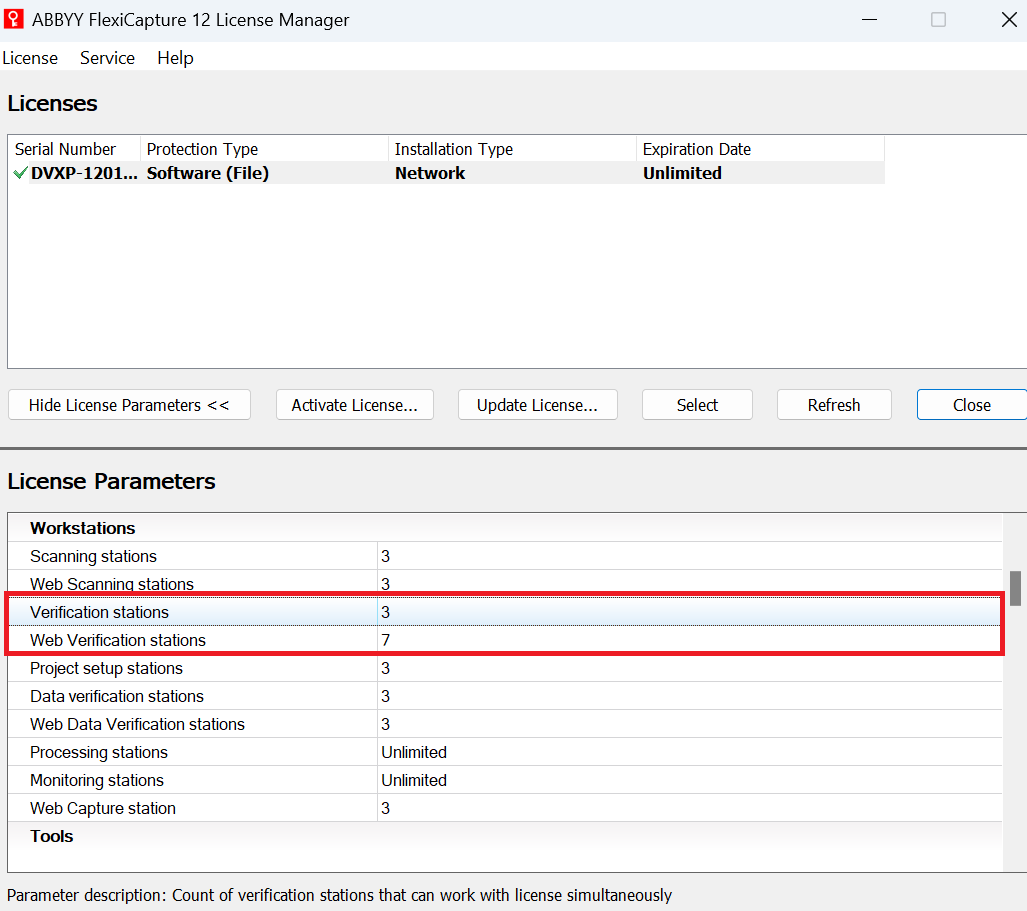The height and width of the screenshot is (911, 1027).
Task: Click the Serial Number column header
Action: 75,149
